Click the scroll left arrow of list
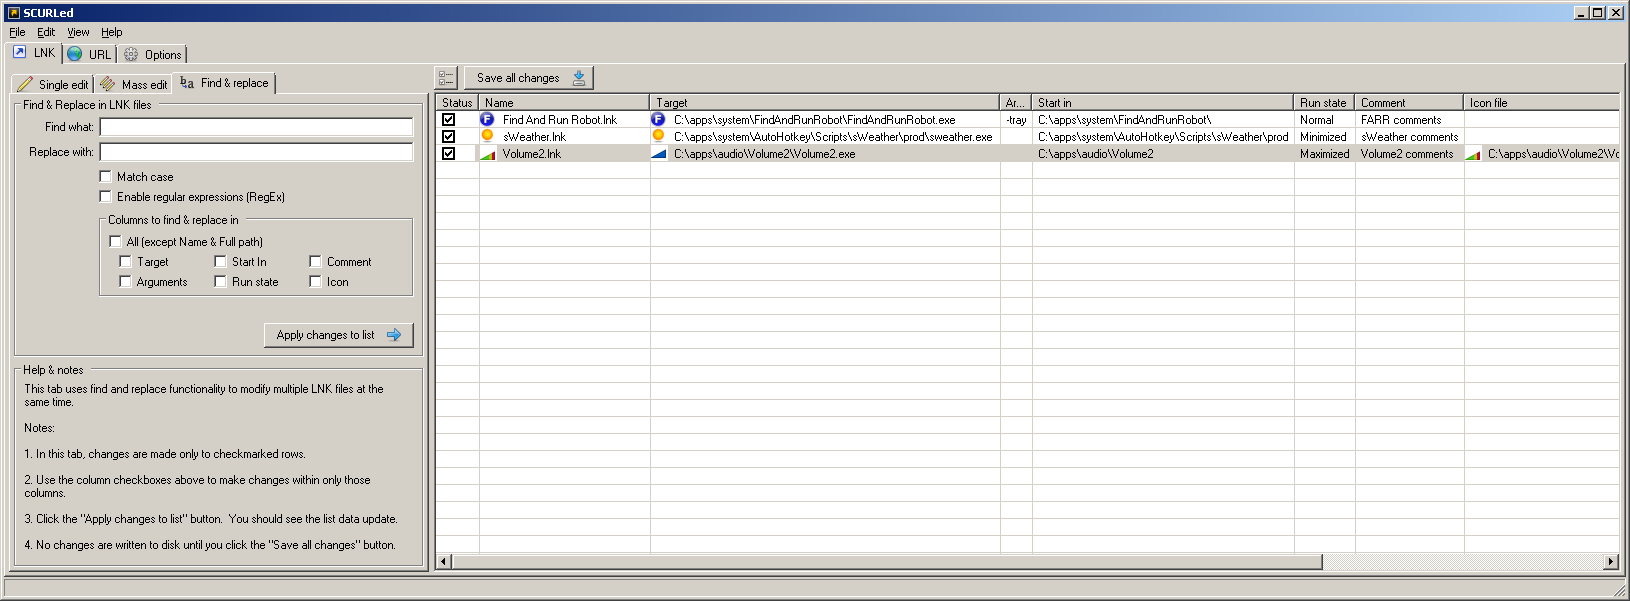The height and width of the screenshot is (601, 1630). click(444, 562)
